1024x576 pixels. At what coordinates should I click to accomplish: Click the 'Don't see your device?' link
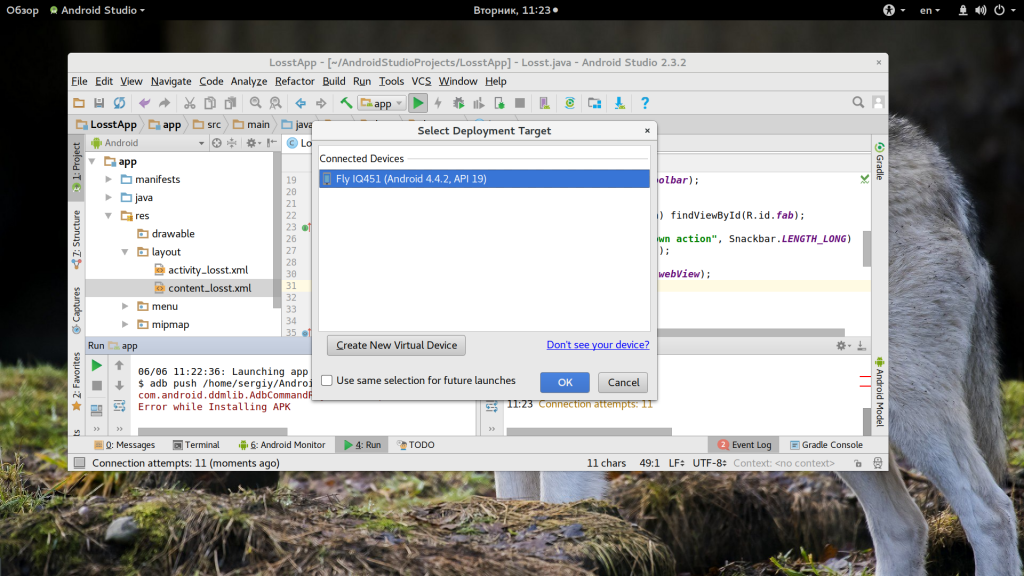click(x=597, y=345)
